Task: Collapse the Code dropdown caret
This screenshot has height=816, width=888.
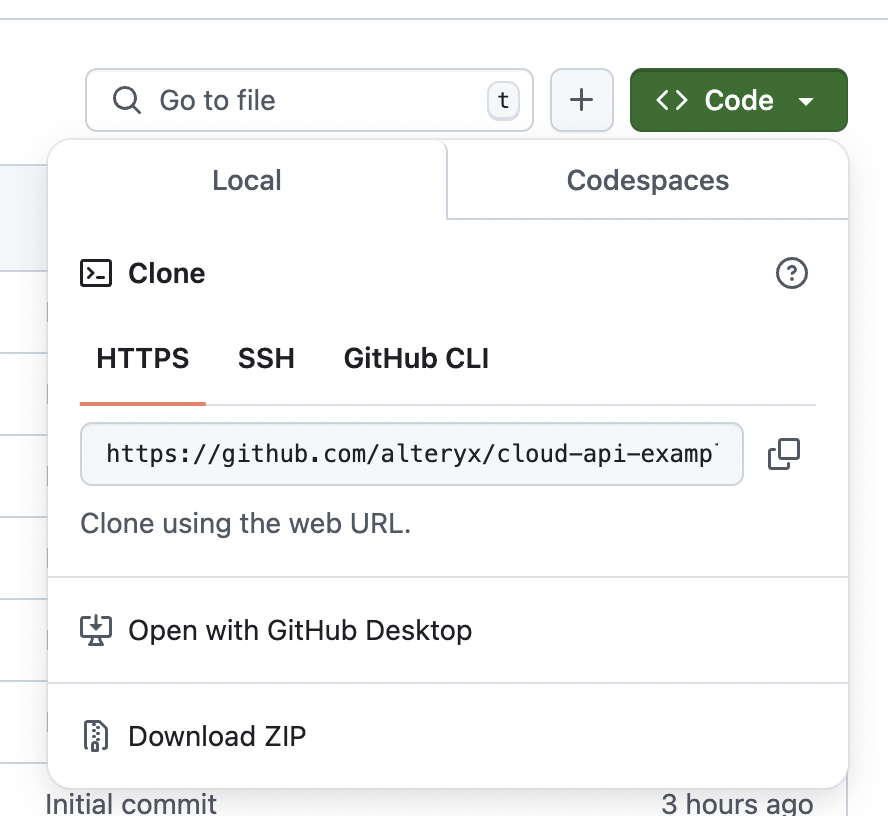Action: [x=806, y=101]
